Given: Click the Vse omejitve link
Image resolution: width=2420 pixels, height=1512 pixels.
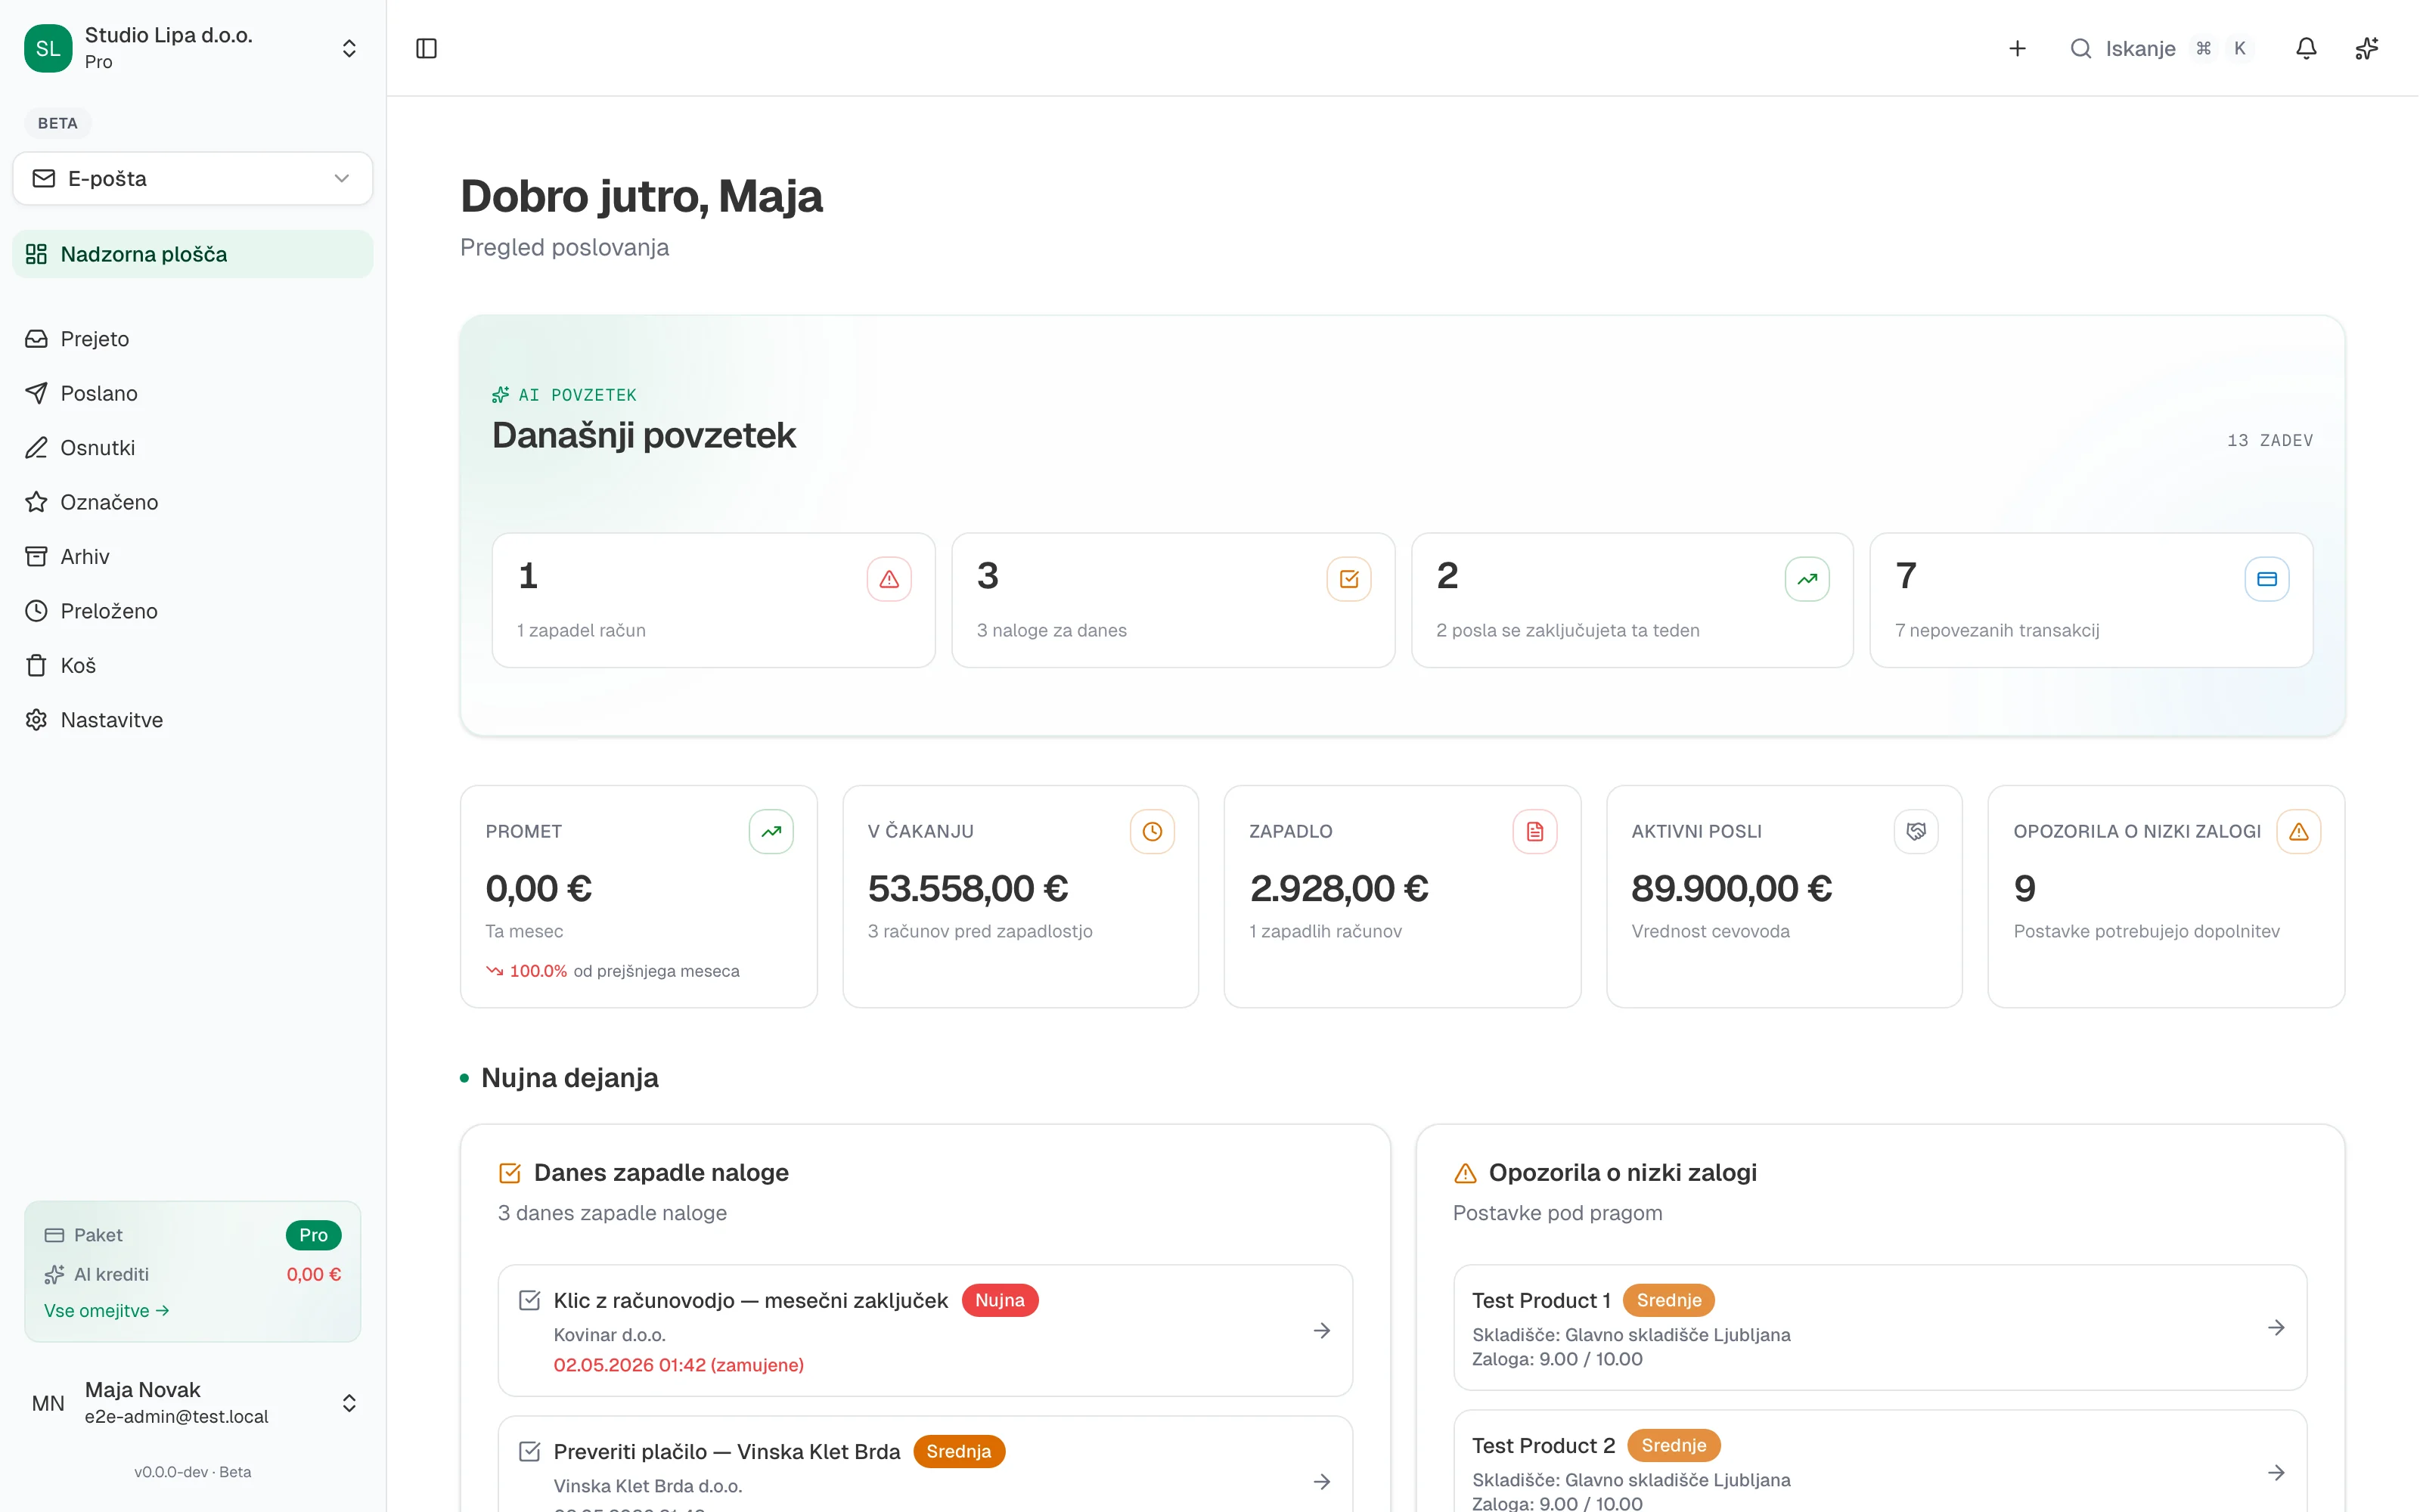Looking at the screenshot, I should 106,1310.
